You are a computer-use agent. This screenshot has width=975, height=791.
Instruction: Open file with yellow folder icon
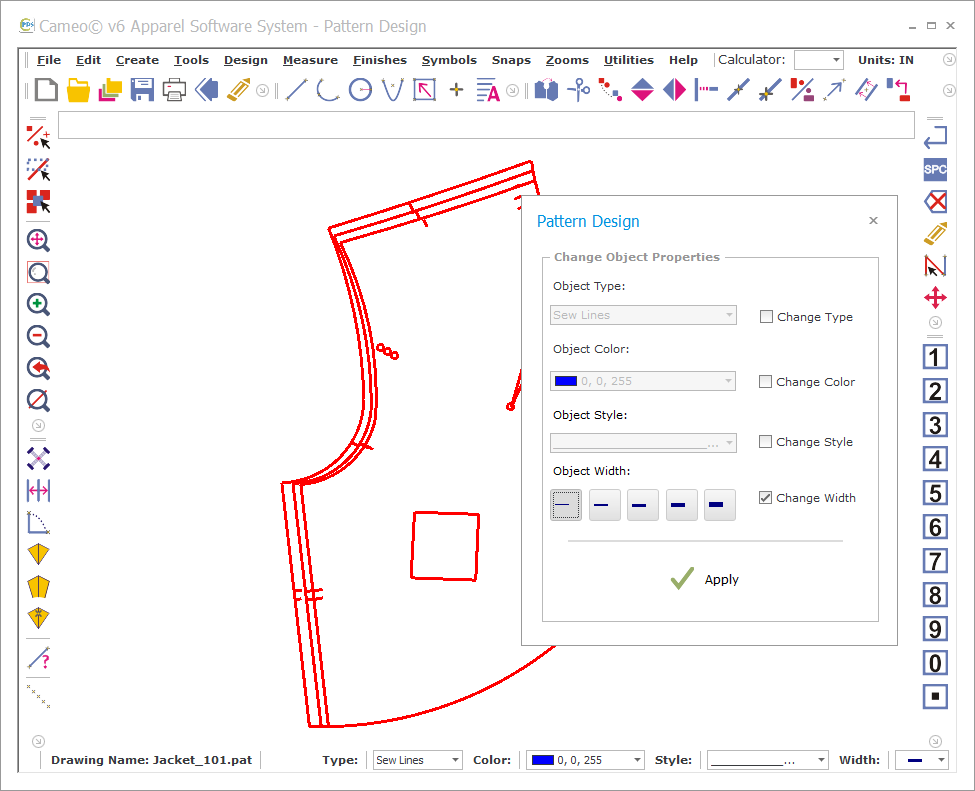click(x=78, y=90)
